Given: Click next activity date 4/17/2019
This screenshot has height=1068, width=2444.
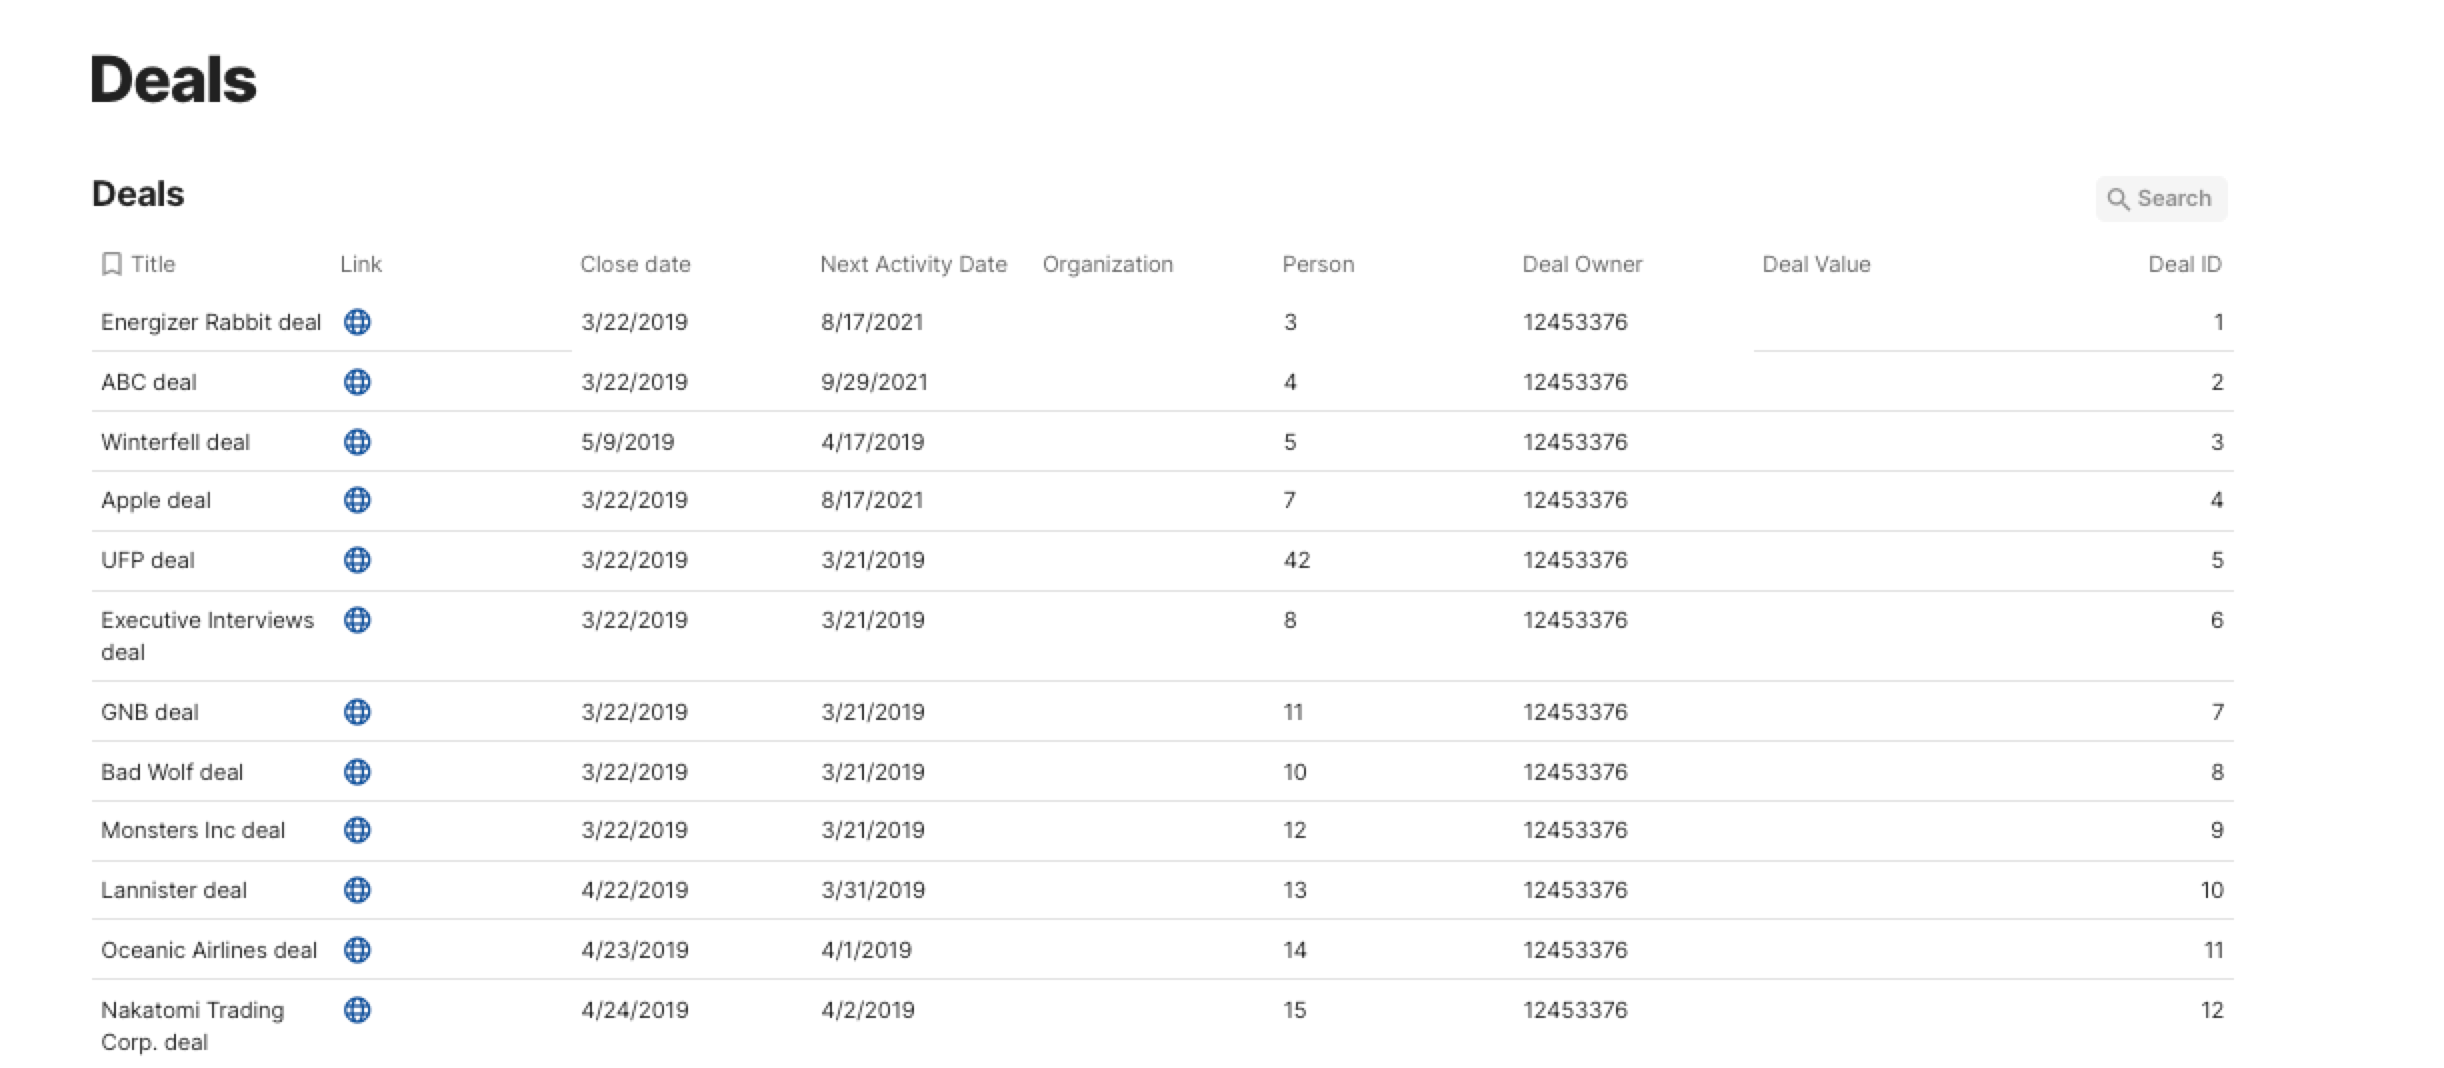Looking at the screenshot, I should 873,442.
